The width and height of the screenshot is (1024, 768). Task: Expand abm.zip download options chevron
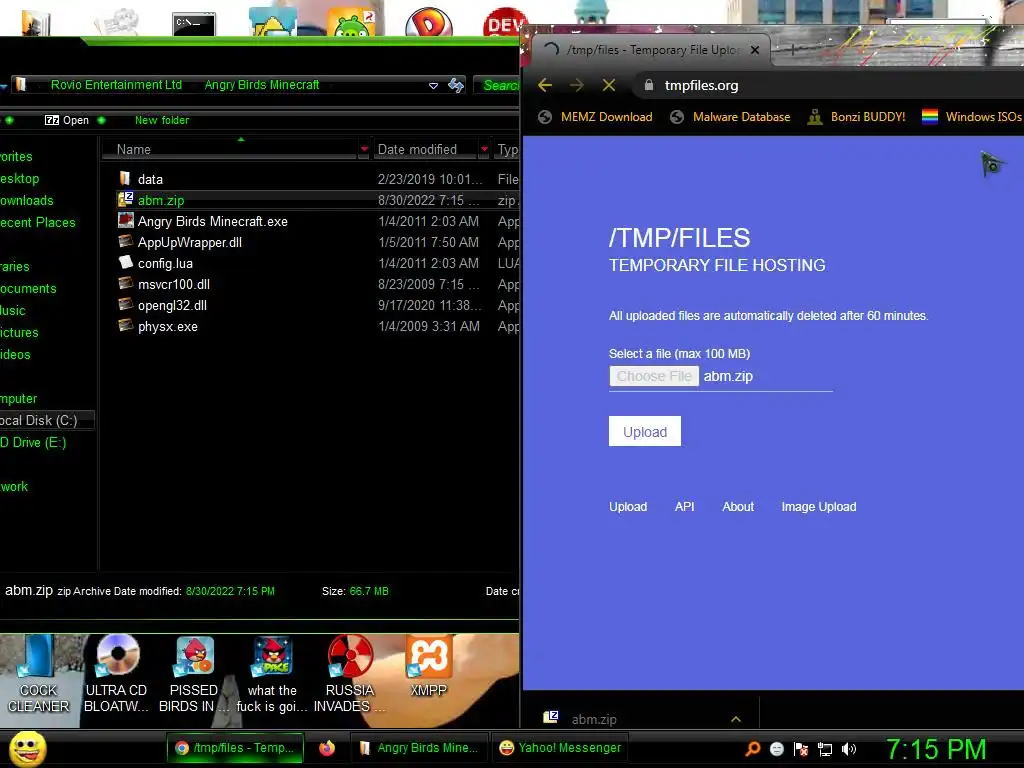coord(736,719)
